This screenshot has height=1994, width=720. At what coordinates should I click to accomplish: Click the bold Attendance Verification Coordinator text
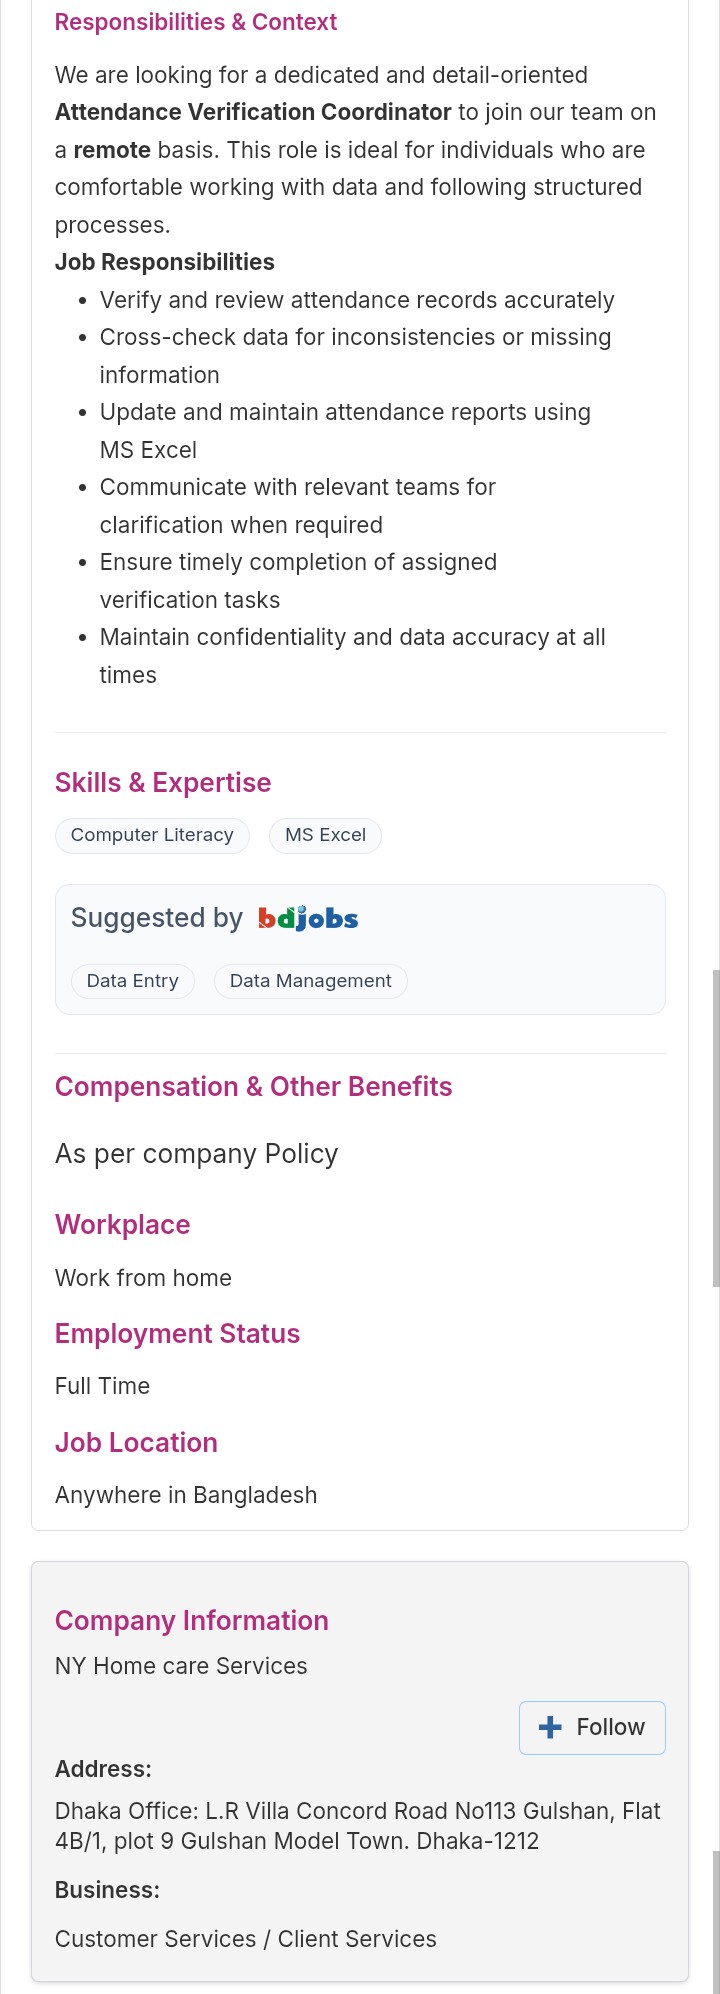pyautogui.click(x=253, y=112)
